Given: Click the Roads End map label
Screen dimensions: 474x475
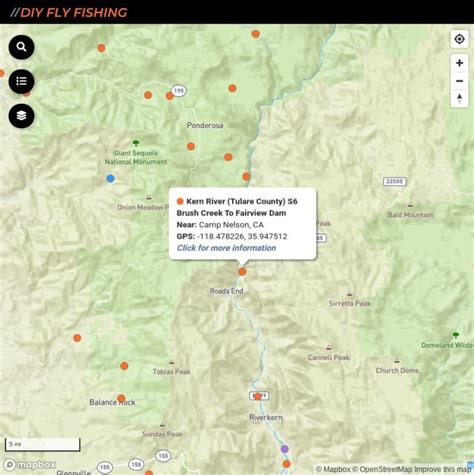Looking at the screenshot, I should (227, 291).
